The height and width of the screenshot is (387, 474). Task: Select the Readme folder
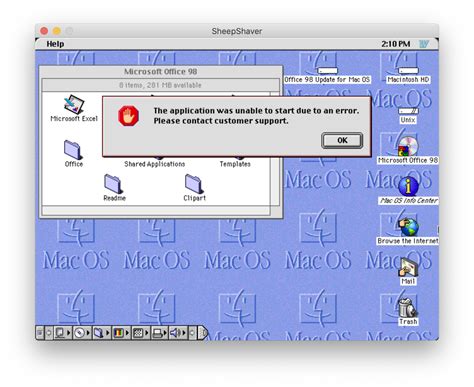[x=114, y=184]
